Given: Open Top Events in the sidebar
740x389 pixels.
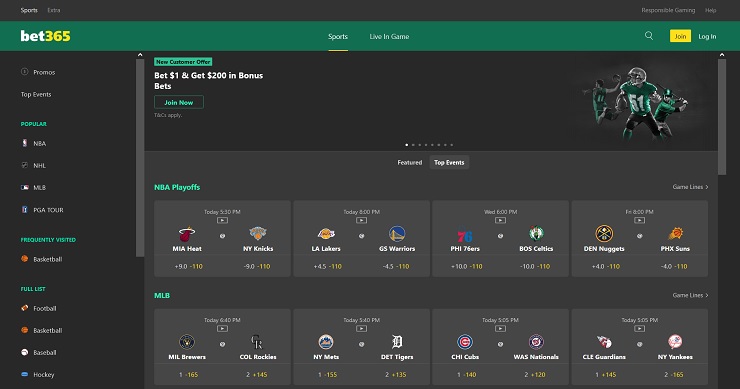Looking at the screenshot, I should [x=36, y=94].
